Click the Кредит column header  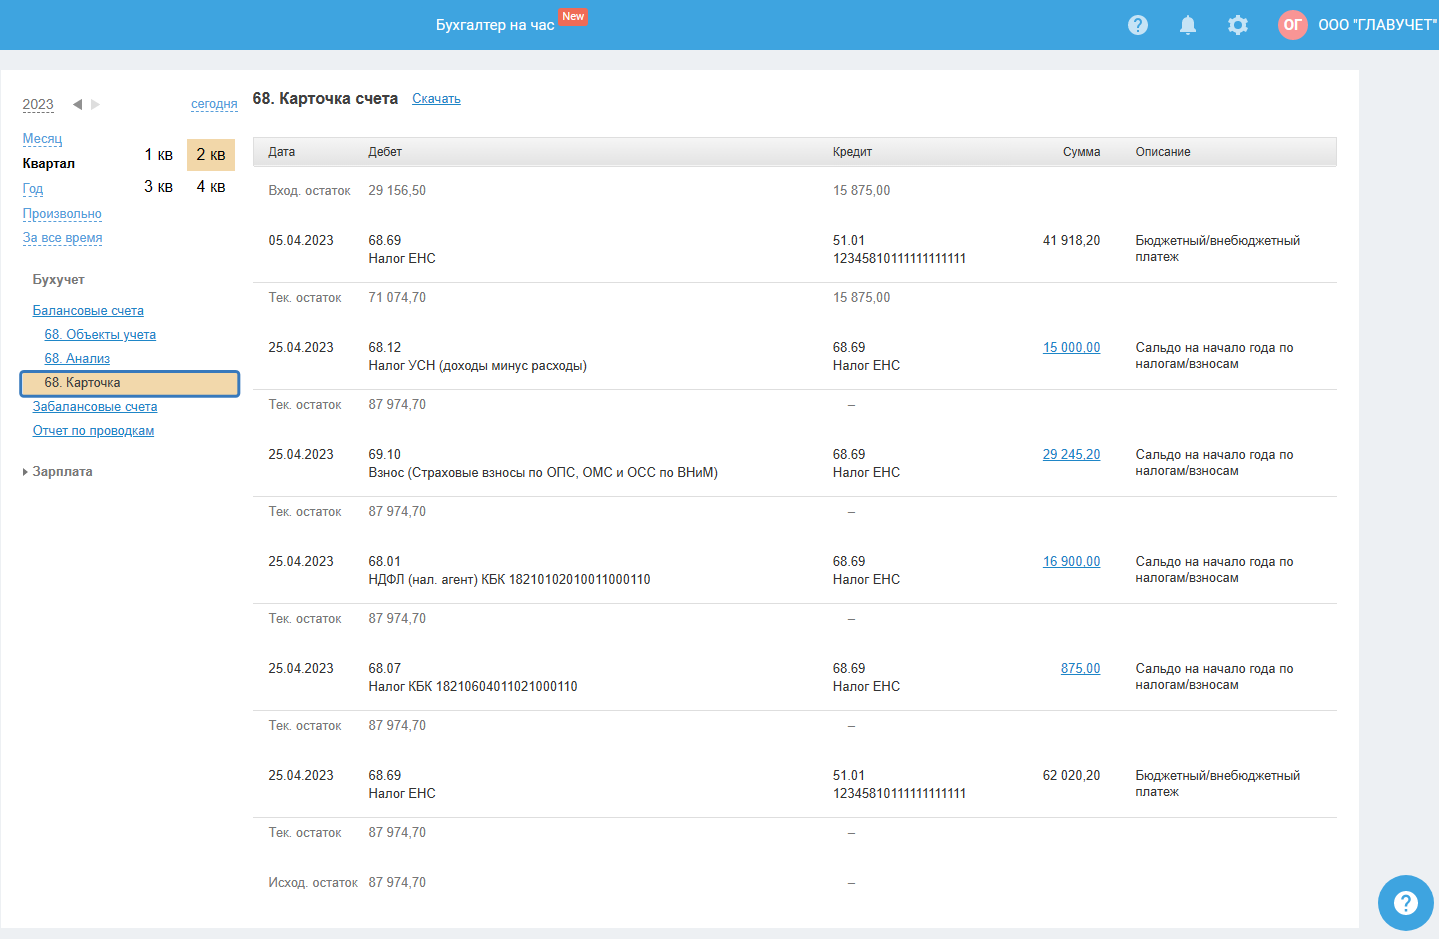852,152
